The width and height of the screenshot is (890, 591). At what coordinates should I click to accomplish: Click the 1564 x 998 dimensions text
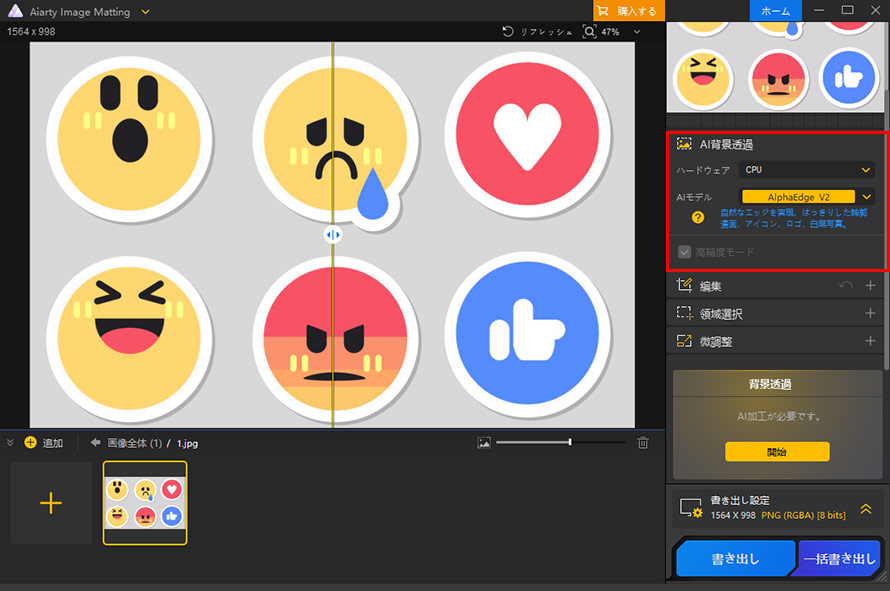pos(31,32)
